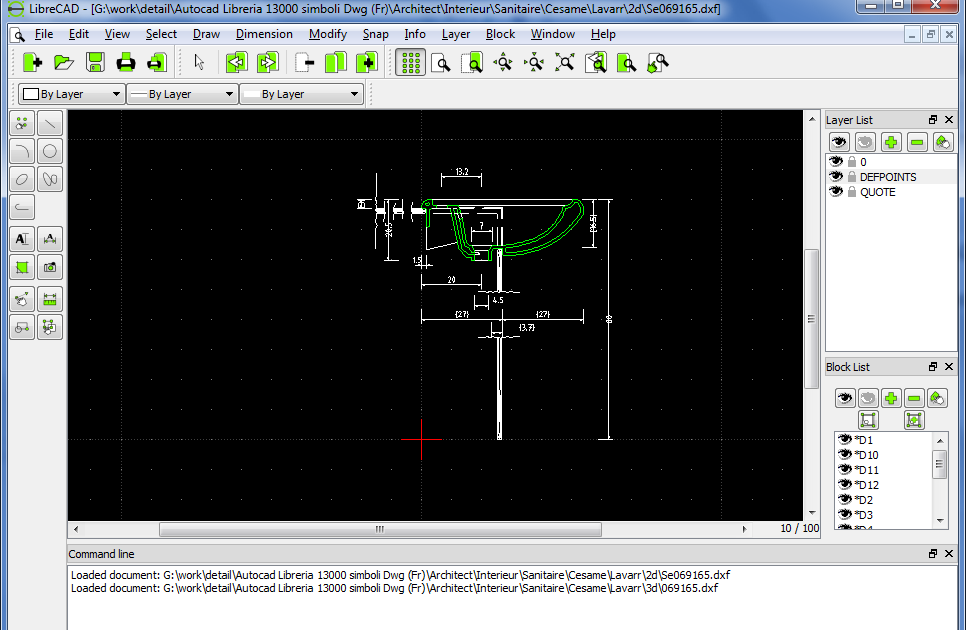Select the Arc drawing tool
The width and height of the screenshot is (966, 630).
point(22,151)
